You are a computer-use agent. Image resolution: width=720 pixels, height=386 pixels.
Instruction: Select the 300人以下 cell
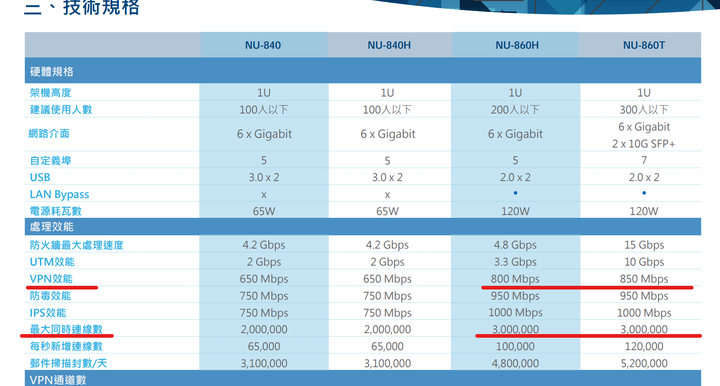[644, 110]
